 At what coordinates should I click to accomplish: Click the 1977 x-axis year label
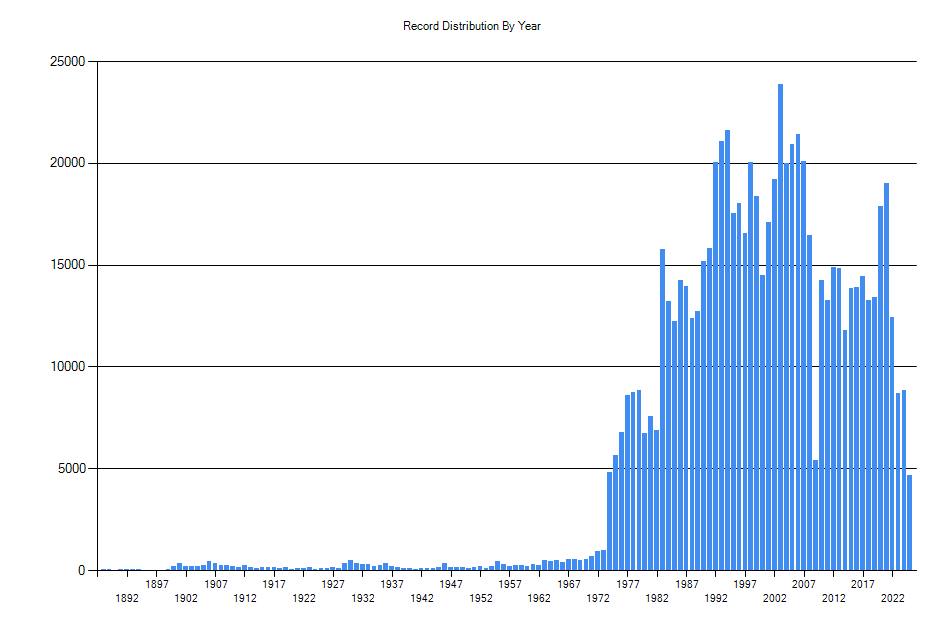click(628, 585)
